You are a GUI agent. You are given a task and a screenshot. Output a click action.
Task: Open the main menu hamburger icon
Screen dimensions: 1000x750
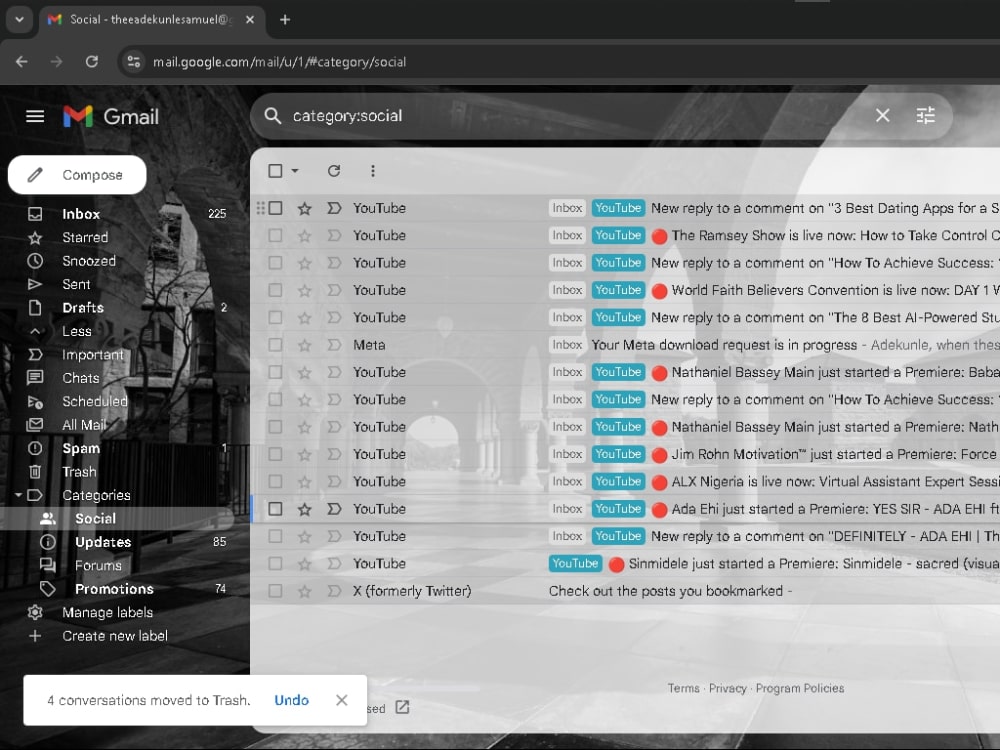click(35, 116)
